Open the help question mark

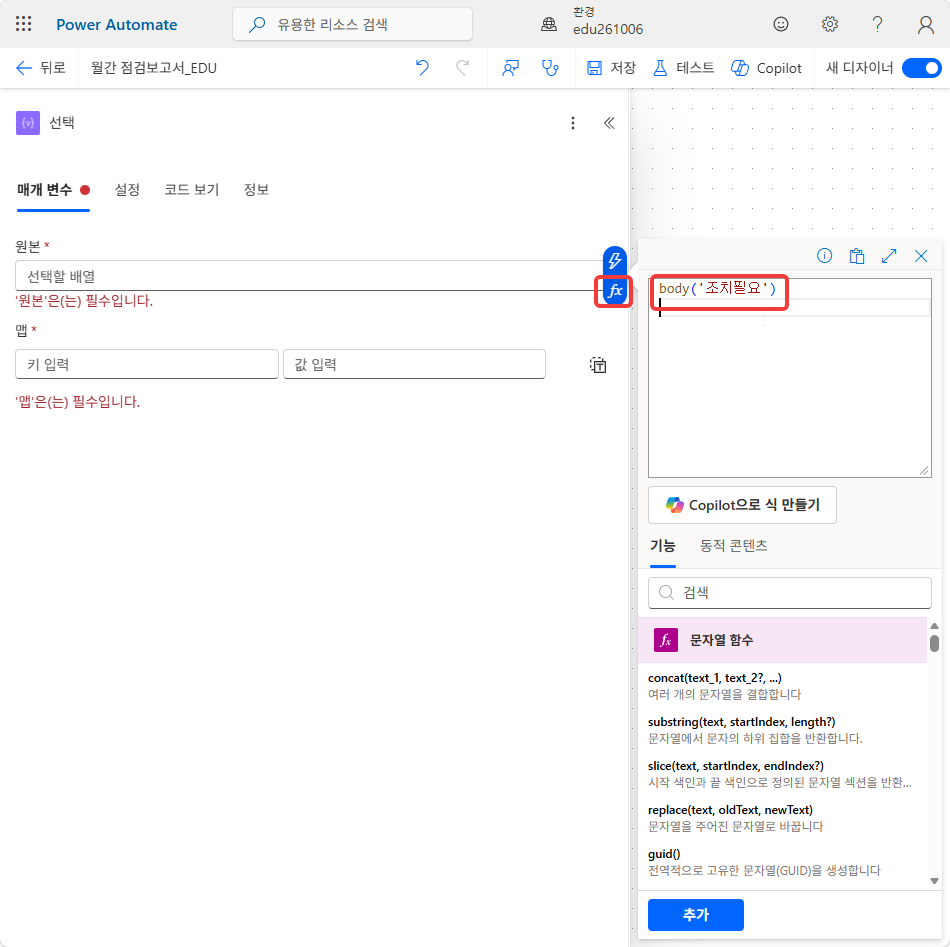pos(877,24)
